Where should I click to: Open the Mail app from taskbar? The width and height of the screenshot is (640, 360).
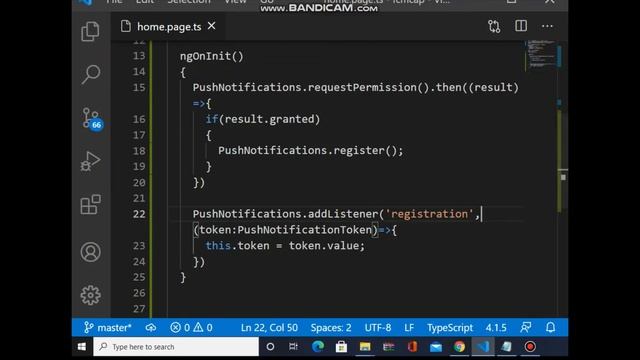tap(436, 347)
